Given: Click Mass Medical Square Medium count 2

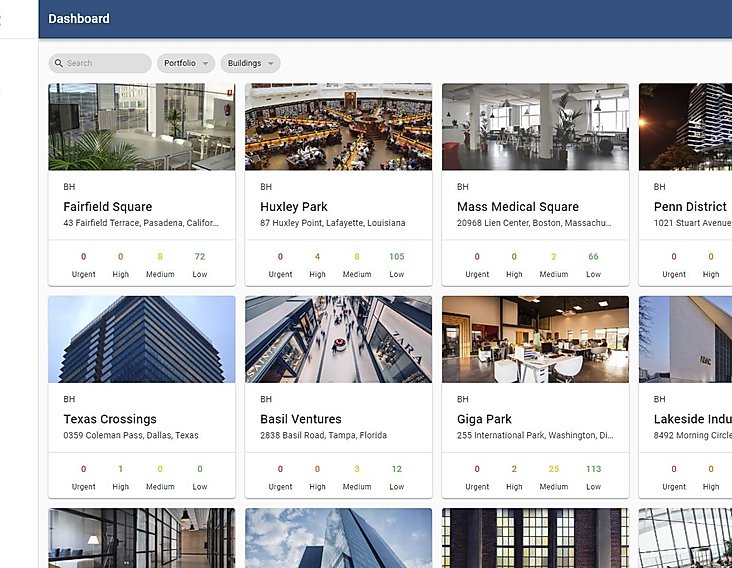Looking at the screenshot, I should click(554, 257).
